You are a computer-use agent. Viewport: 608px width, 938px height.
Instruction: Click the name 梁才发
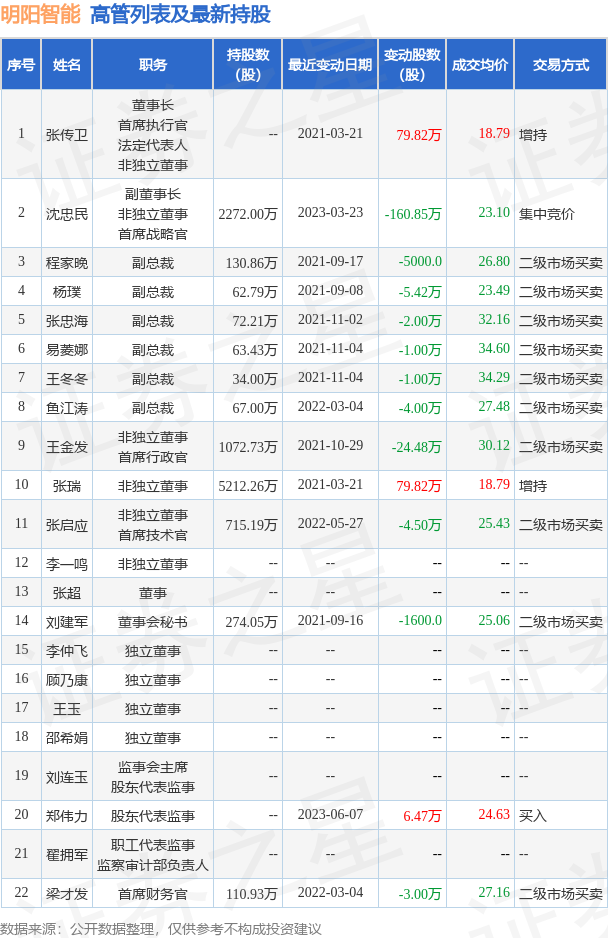[x=66, y=894]
